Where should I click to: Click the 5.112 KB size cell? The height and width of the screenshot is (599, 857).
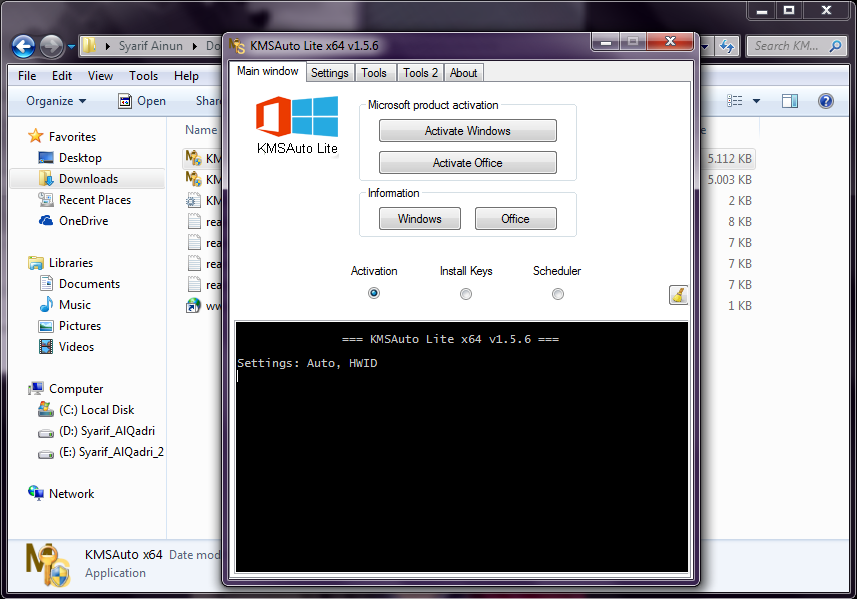(x=729, y=158)
